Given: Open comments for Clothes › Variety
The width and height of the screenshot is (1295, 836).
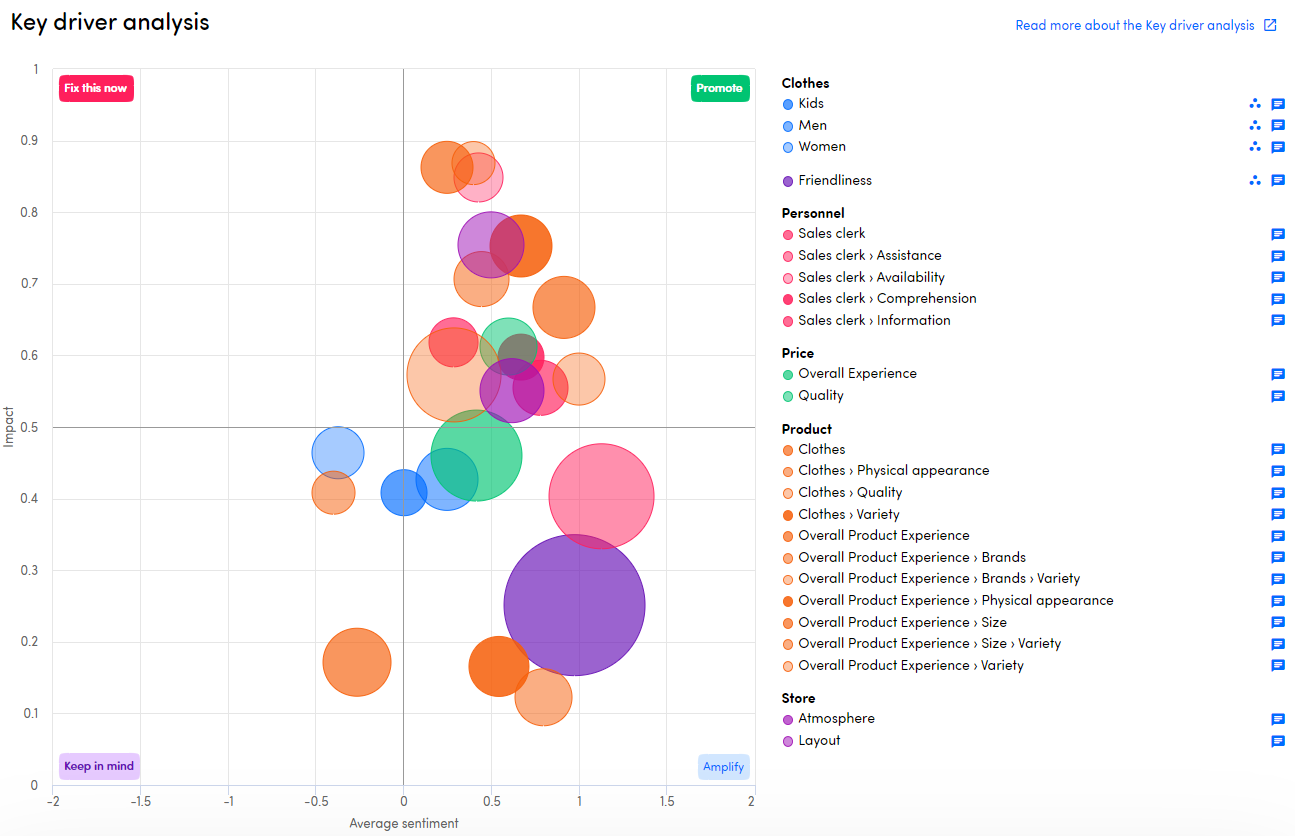Looking at the screenshot, I should (1277, 515).
